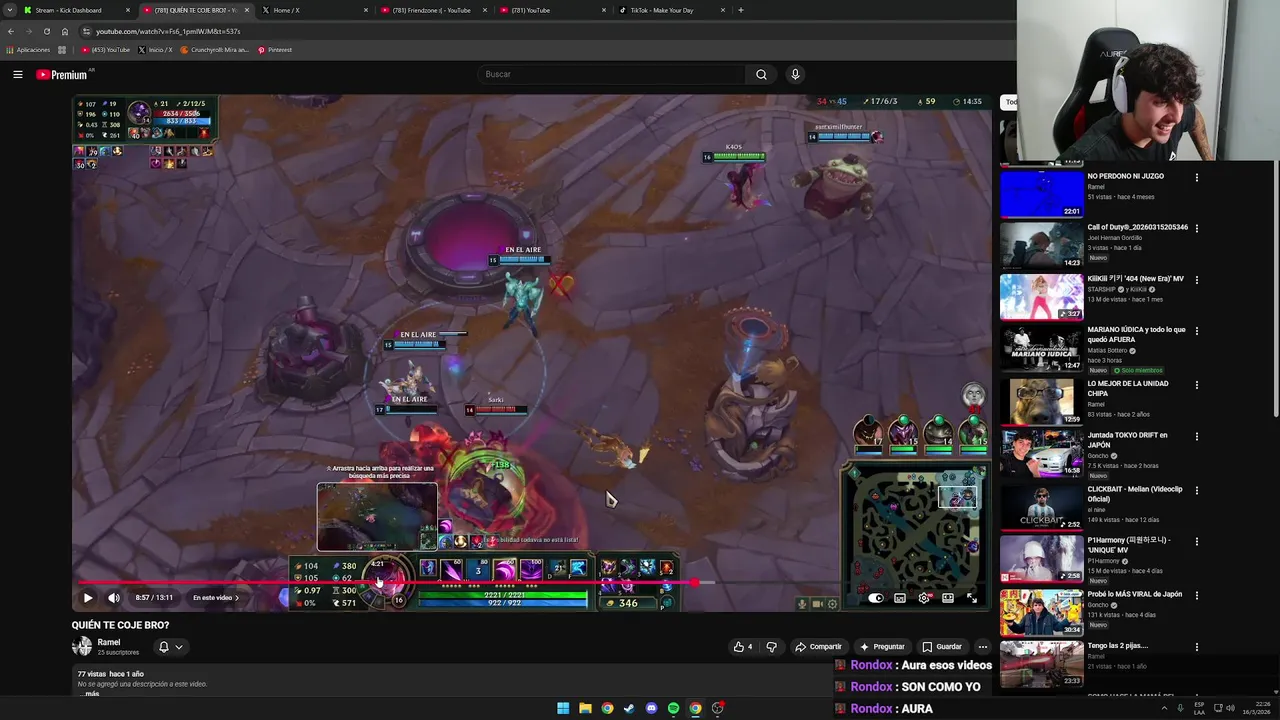This screenshot has height=720, width=1280.
Task: Open a new browser tab with plus
Action: click(740, 10)
